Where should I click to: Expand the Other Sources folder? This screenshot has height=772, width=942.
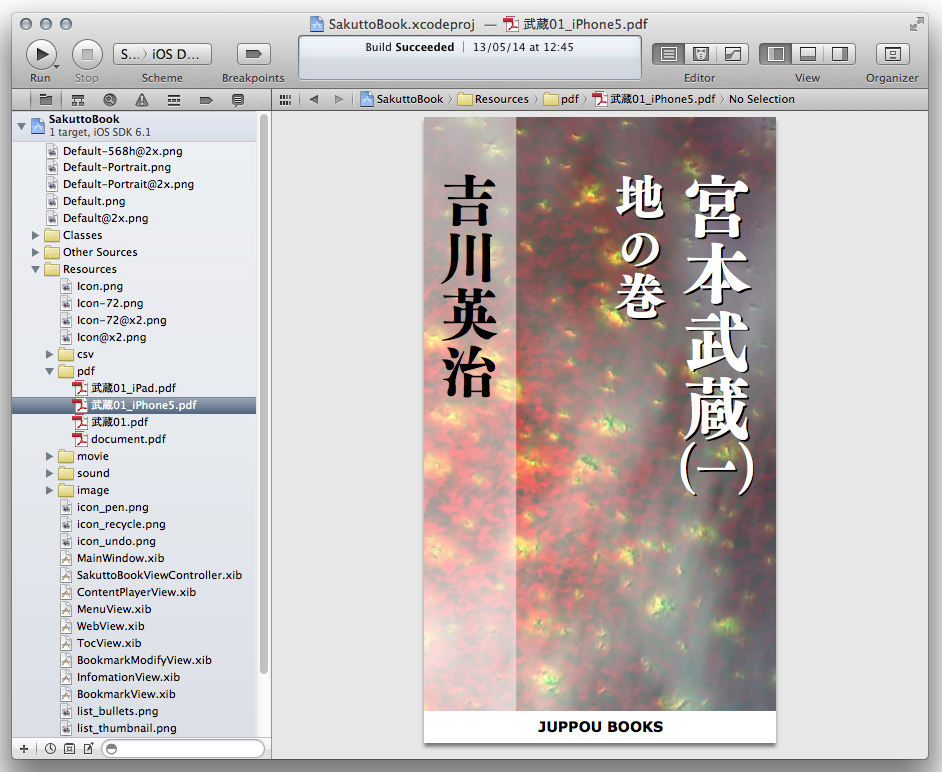coord(35,252)
